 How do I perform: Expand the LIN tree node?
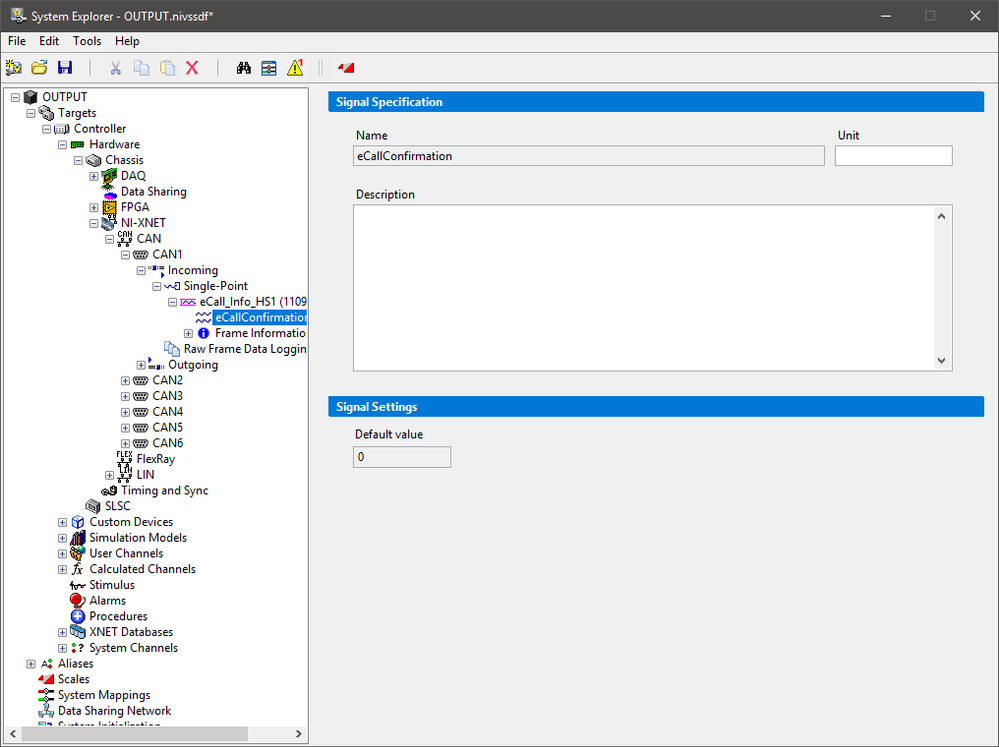coord(110,475)
